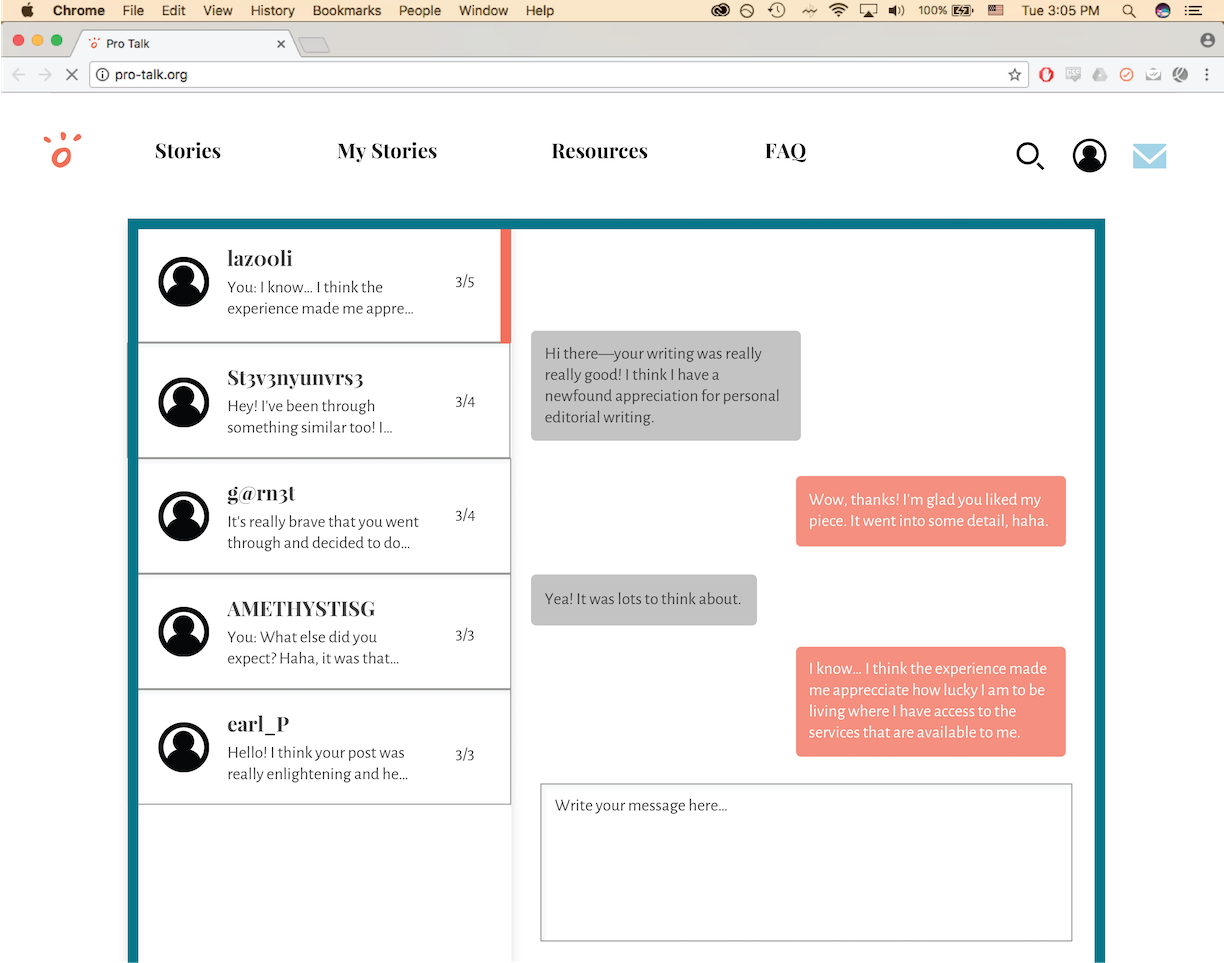The width and height of the screenshot is (1224, 963).
Task: Open Spotlight search in the menu bar
Action: coord(1129,10)
